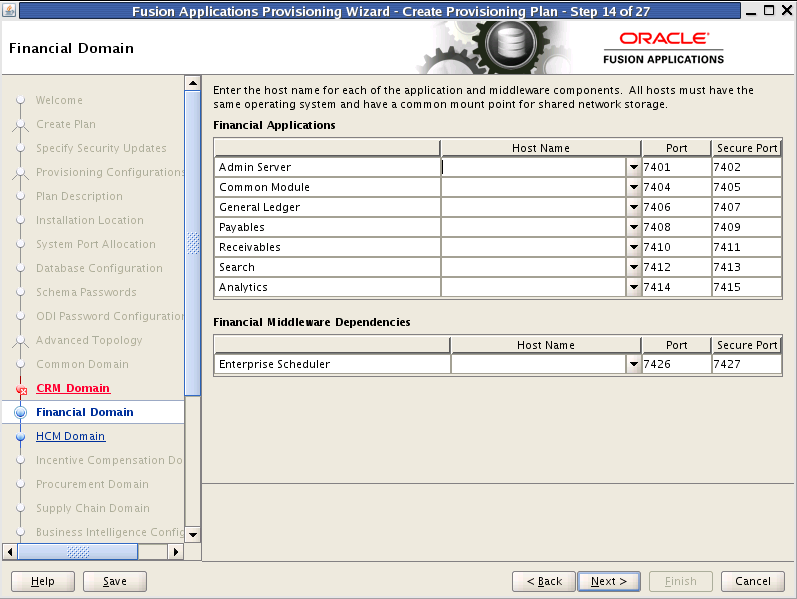Open Payables host name dropdown
The width and height of the screenshot is (797, 599).
click(x=633, y=227)
